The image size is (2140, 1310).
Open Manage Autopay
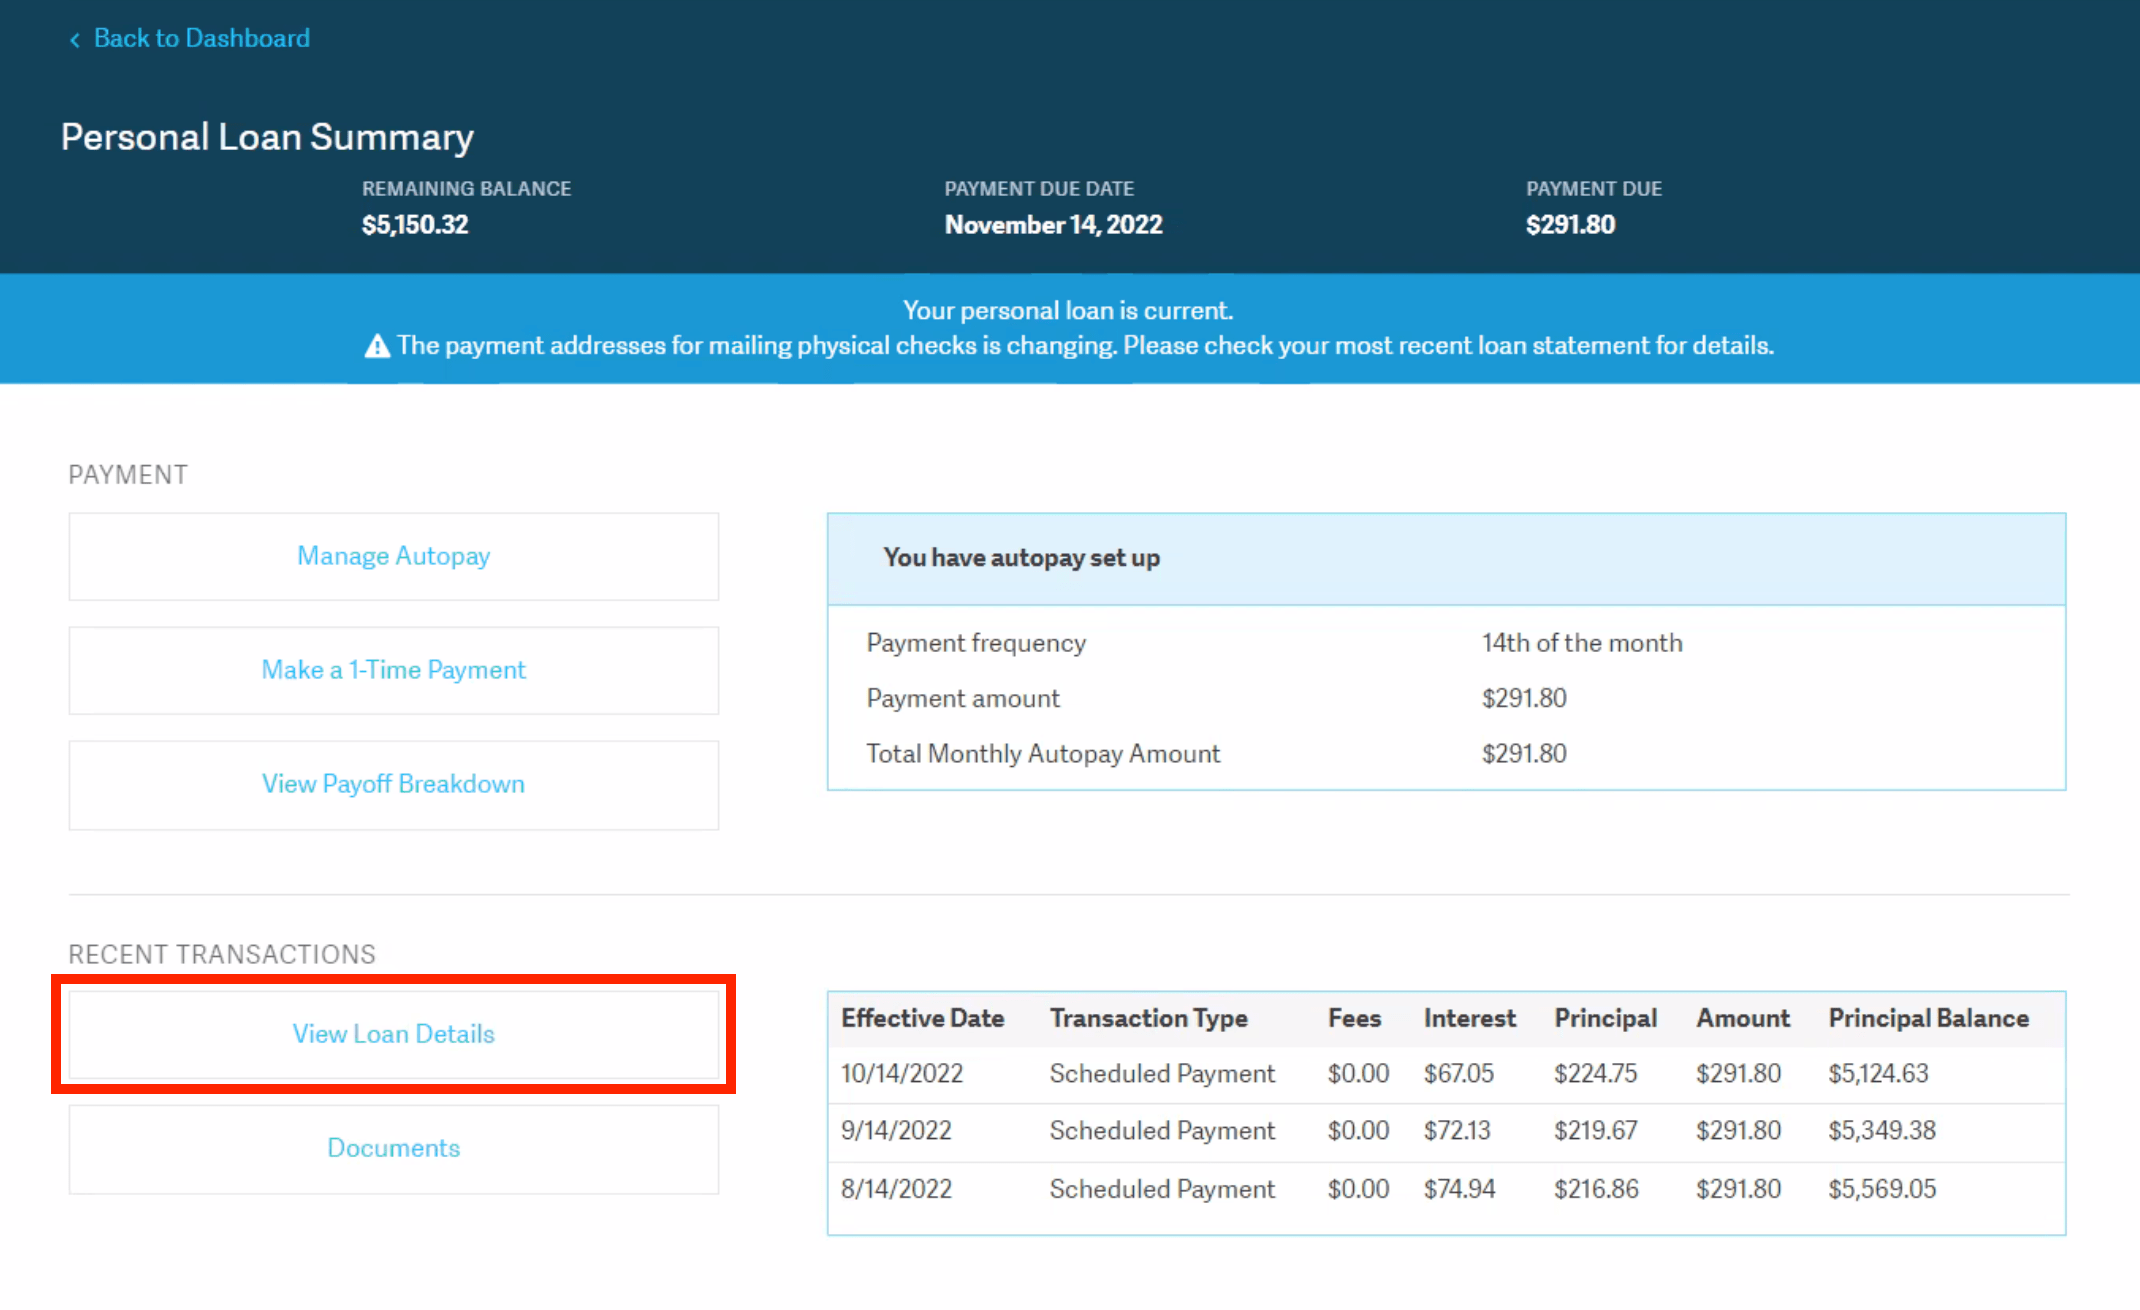coord(393,556)
